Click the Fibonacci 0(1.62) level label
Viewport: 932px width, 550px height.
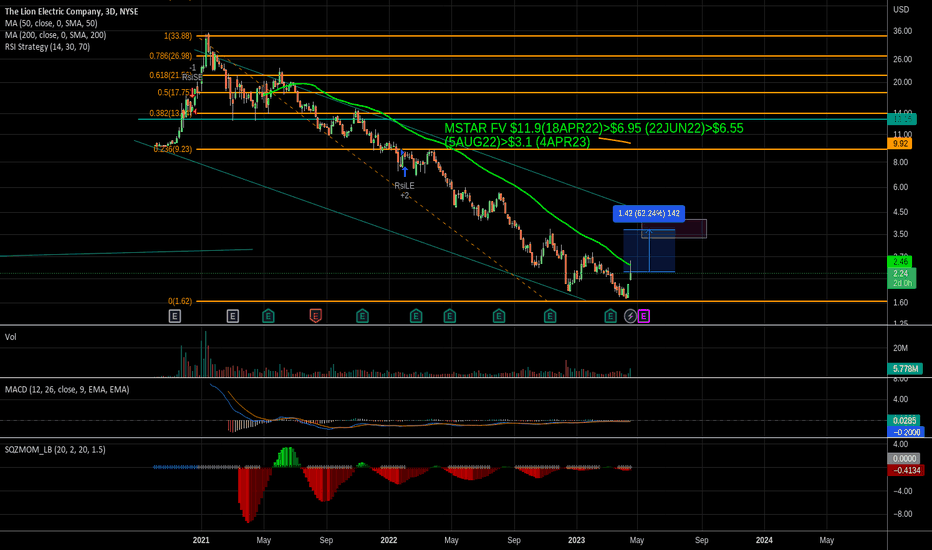tap(180, 301)
